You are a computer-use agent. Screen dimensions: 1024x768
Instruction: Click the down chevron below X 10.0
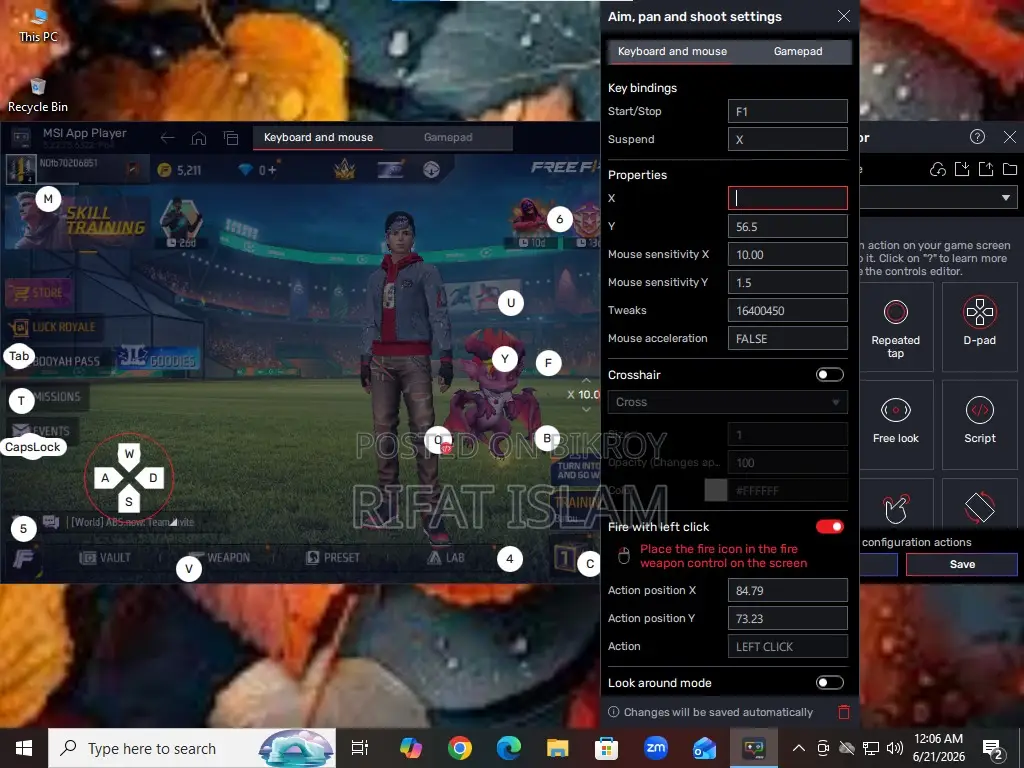point(586,409)
